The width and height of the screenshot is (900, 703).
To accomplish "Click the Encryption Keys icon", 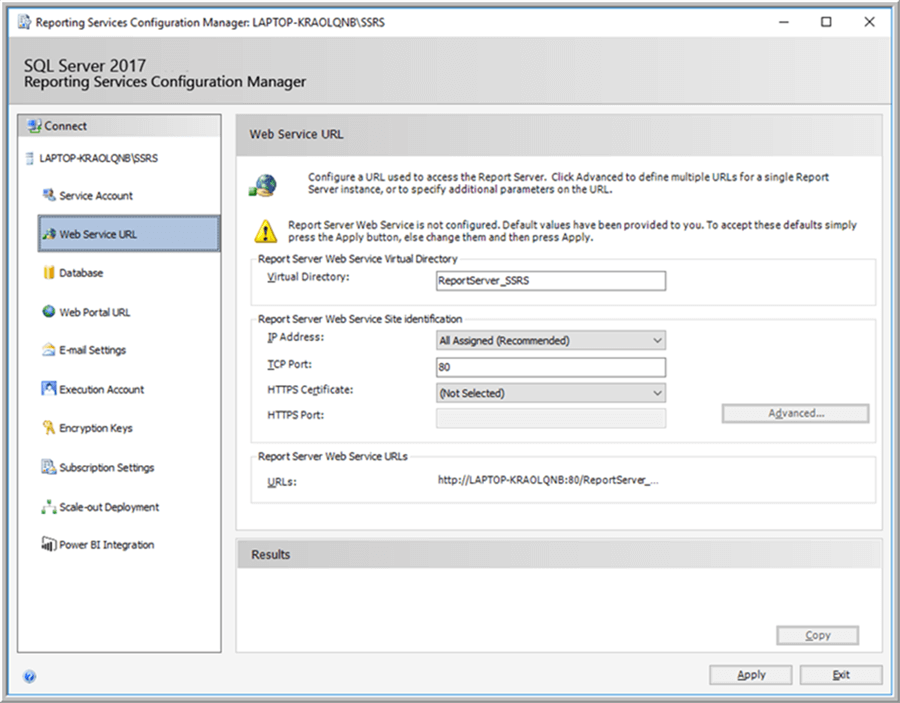I will click(x=49, y=428).
